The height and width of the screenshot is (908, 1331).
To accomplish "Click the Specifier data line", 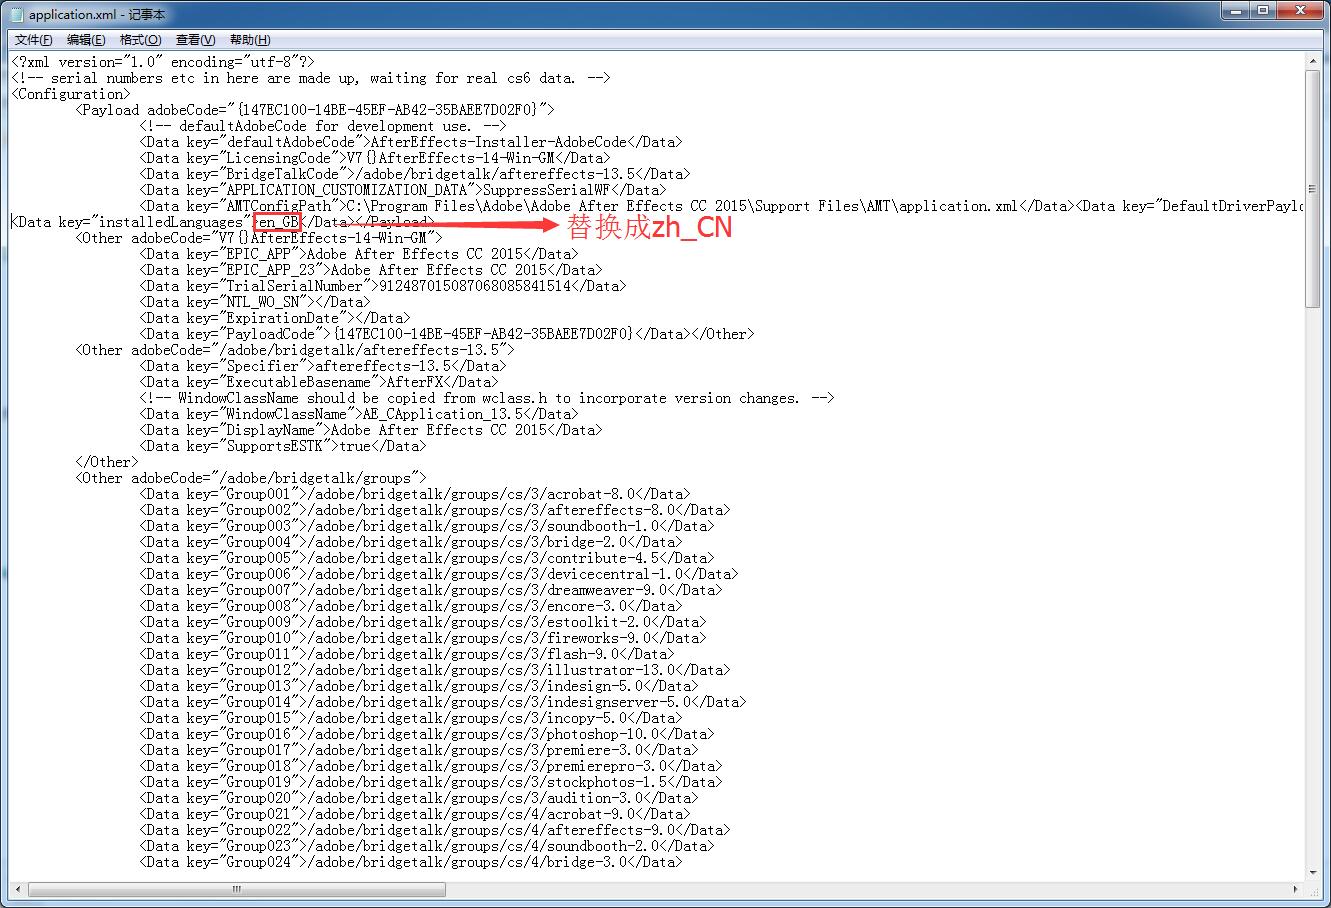I will 322,366.
